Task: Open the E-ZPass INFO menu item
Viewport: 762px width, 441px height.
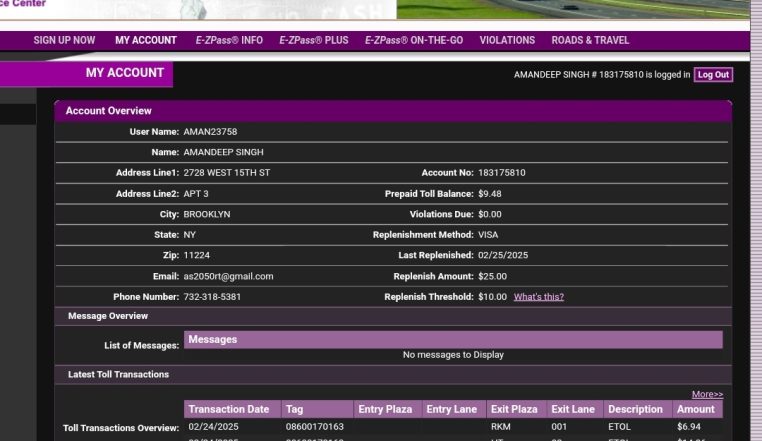Action: [x=229, y=40]
